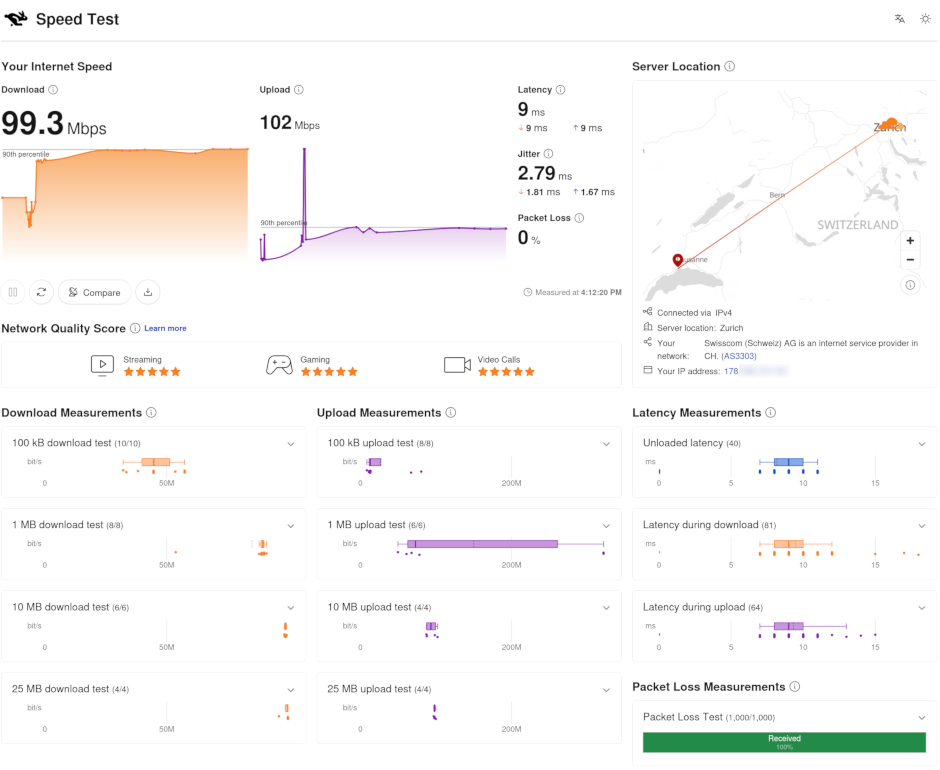Click the Download info icon
940x770 pixels.
pyautogui.click(x=53, y=89)
